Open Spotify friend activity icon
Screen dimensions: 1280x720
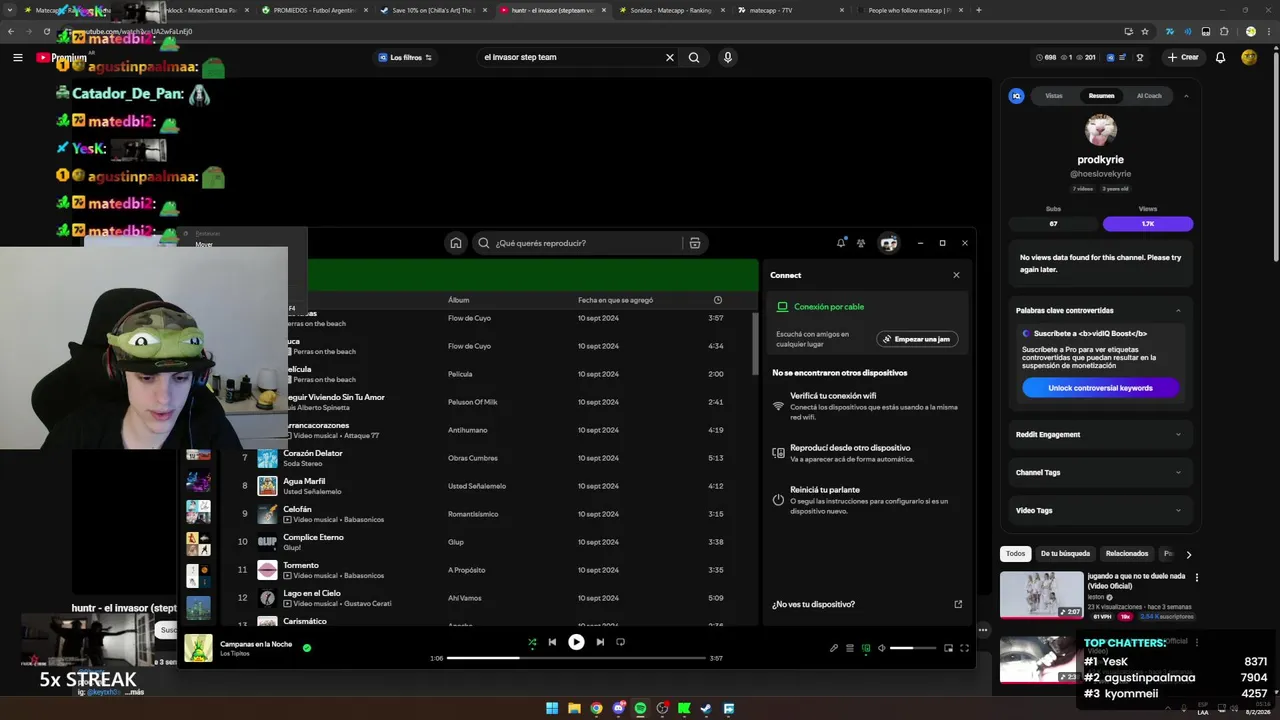coord(861,243)
